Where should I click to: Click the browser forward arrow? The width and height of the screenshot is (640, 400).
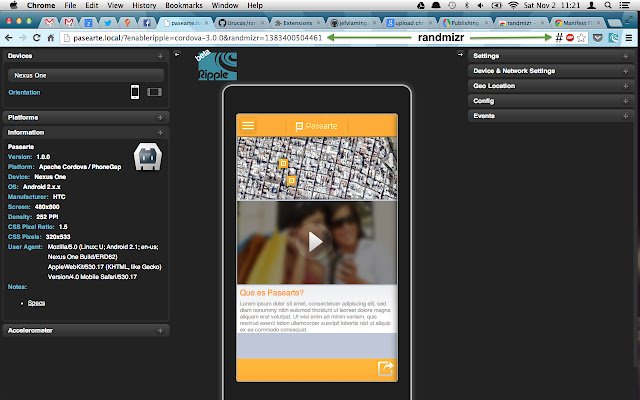[x=22, y=38]
